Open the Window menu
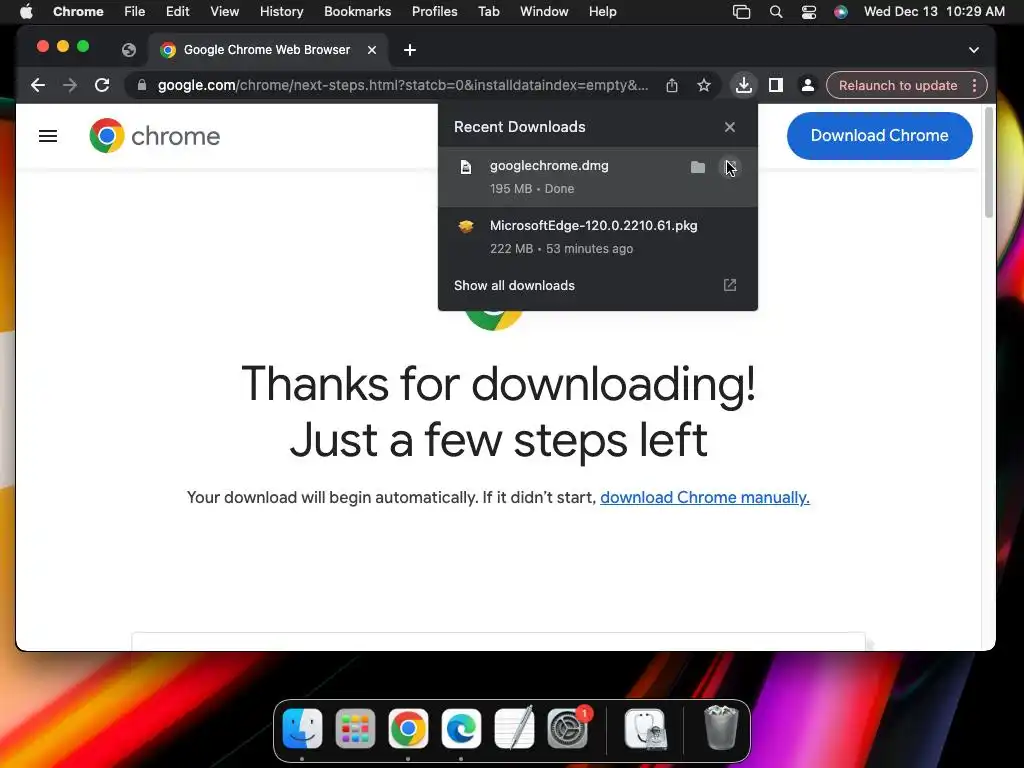Screen dimensions: 1024x768 tap(544, 12)
